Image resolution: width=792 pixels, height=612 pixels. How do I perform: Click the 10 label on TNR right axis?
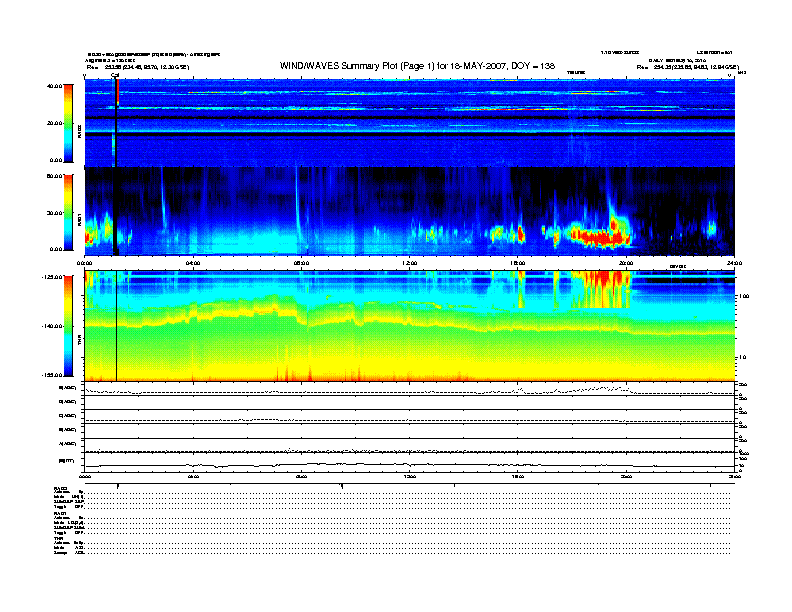[x=742, y=358]
